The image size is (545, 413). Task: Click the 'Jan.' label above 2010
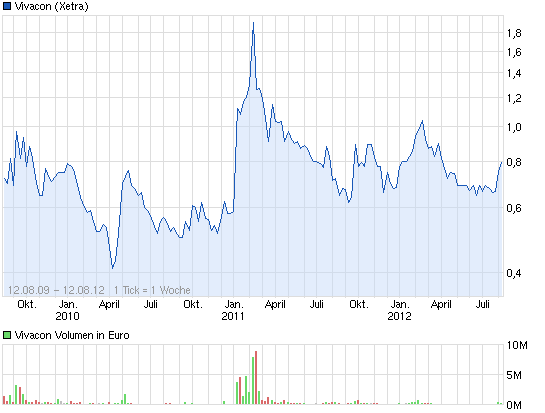click(x=68, y=304)
